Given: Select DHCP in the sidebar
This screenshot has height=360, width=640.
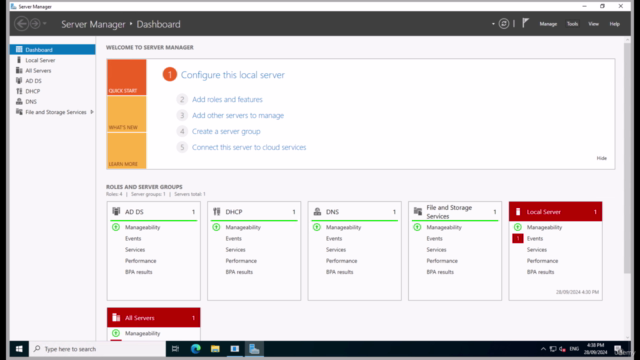Looking at the screenshot, I should tap(53, 91).
